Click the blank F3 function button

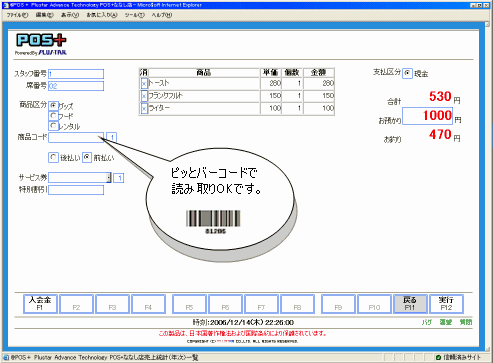(x=112, y=304)
